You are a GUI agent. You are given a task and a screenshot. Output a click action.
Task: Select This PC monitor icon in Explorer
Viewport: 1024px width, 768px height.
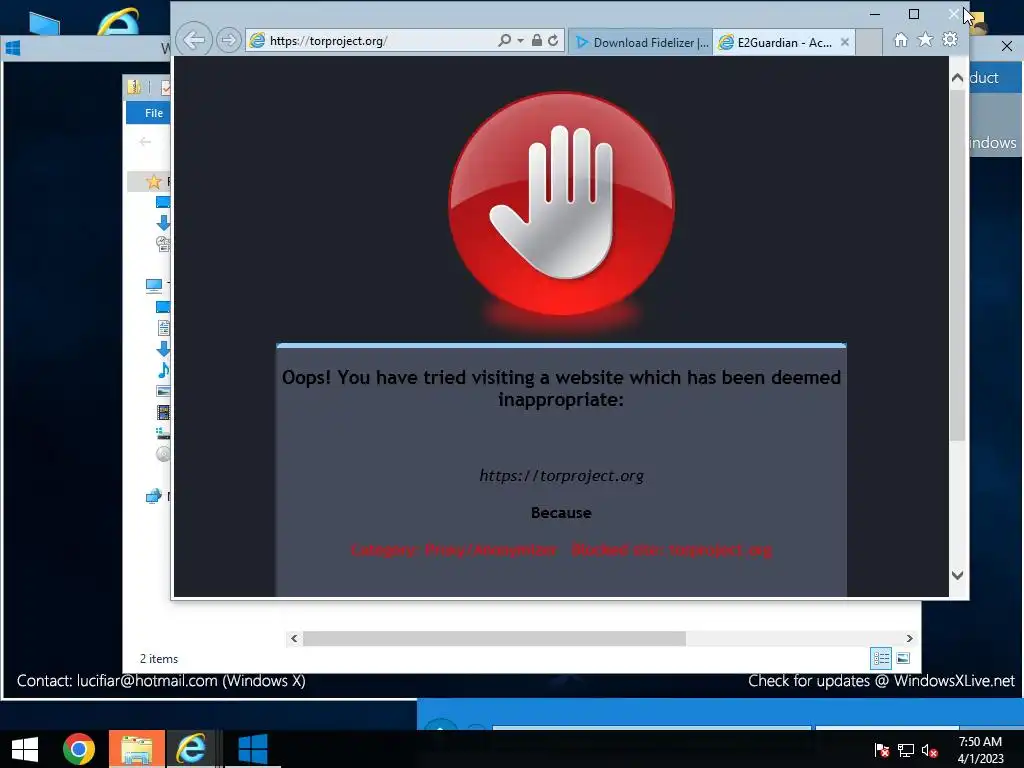(x=154, y=285)
